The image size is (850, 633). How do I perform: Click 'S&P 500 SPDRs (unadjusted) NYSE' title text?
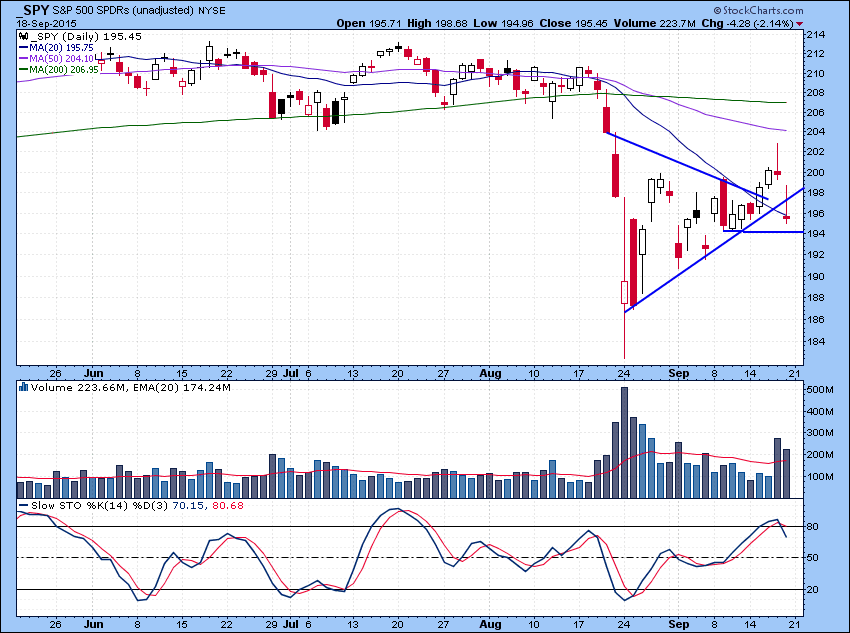pyautogui.click(x=139, y=10)
